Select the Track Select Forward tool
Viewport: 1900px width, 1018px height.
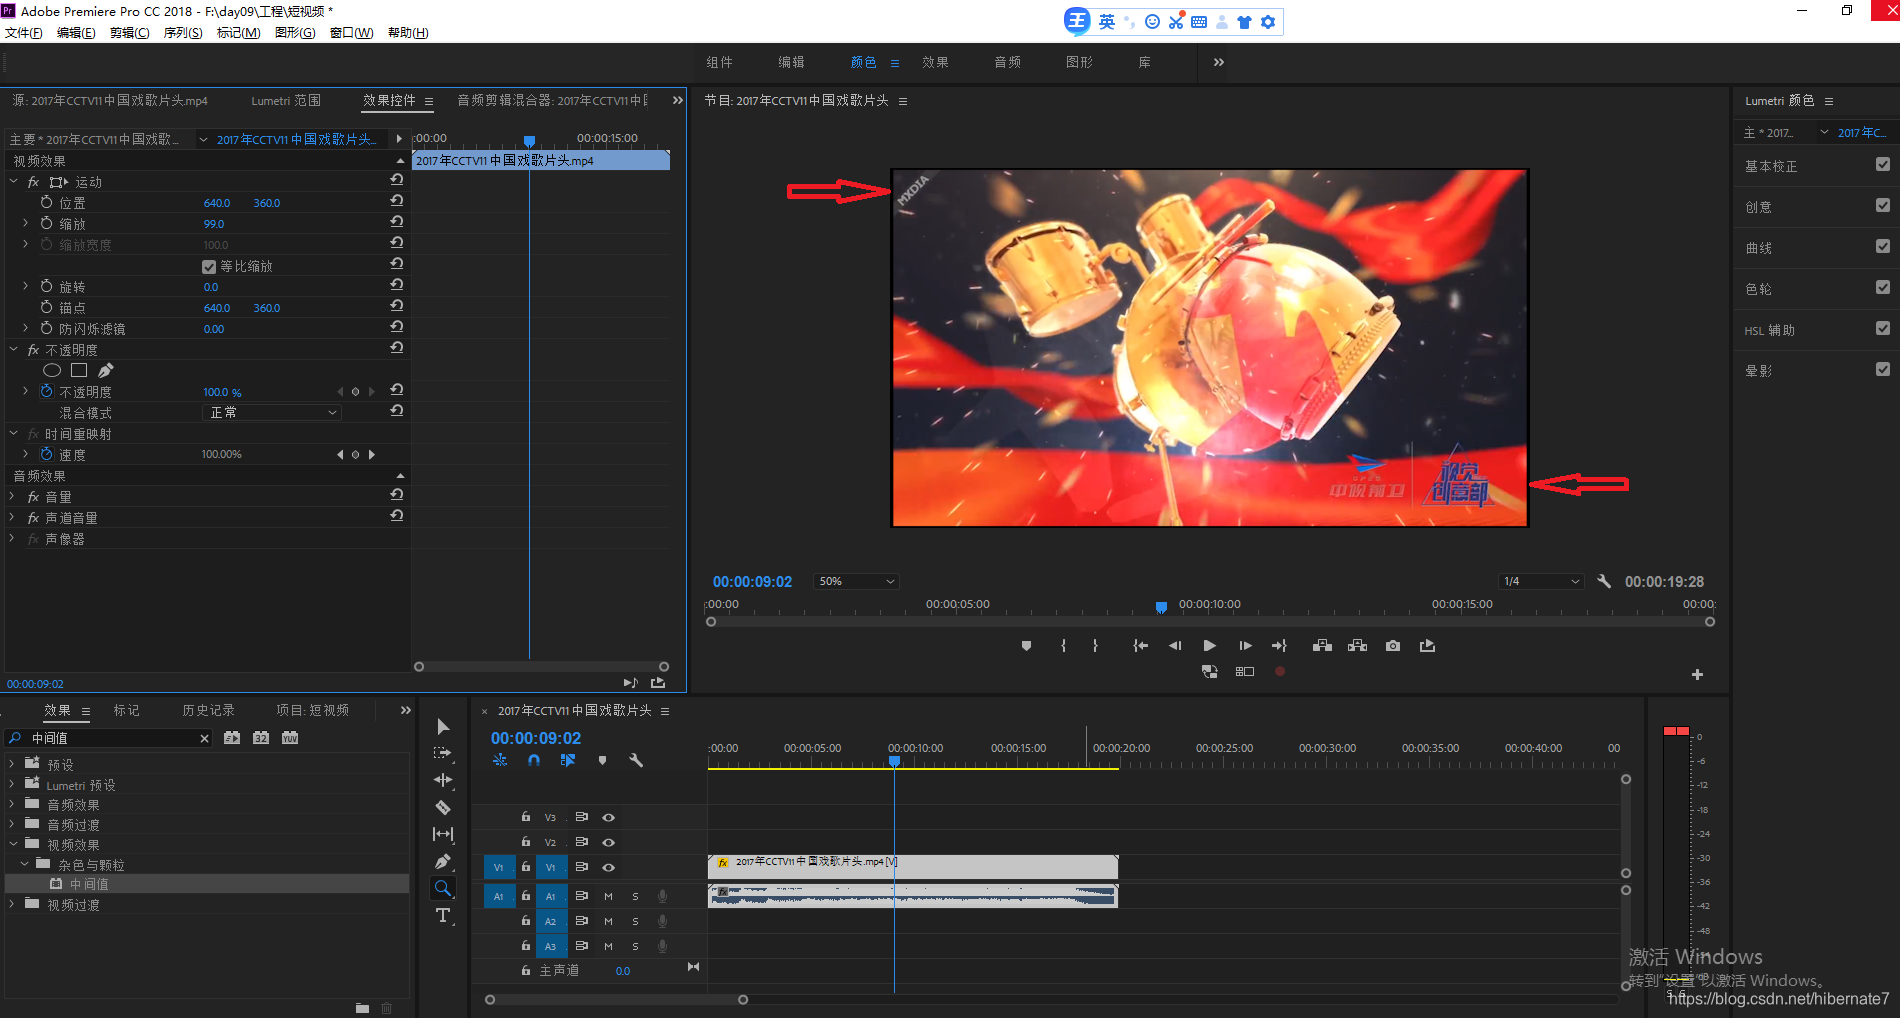[443, 753]
